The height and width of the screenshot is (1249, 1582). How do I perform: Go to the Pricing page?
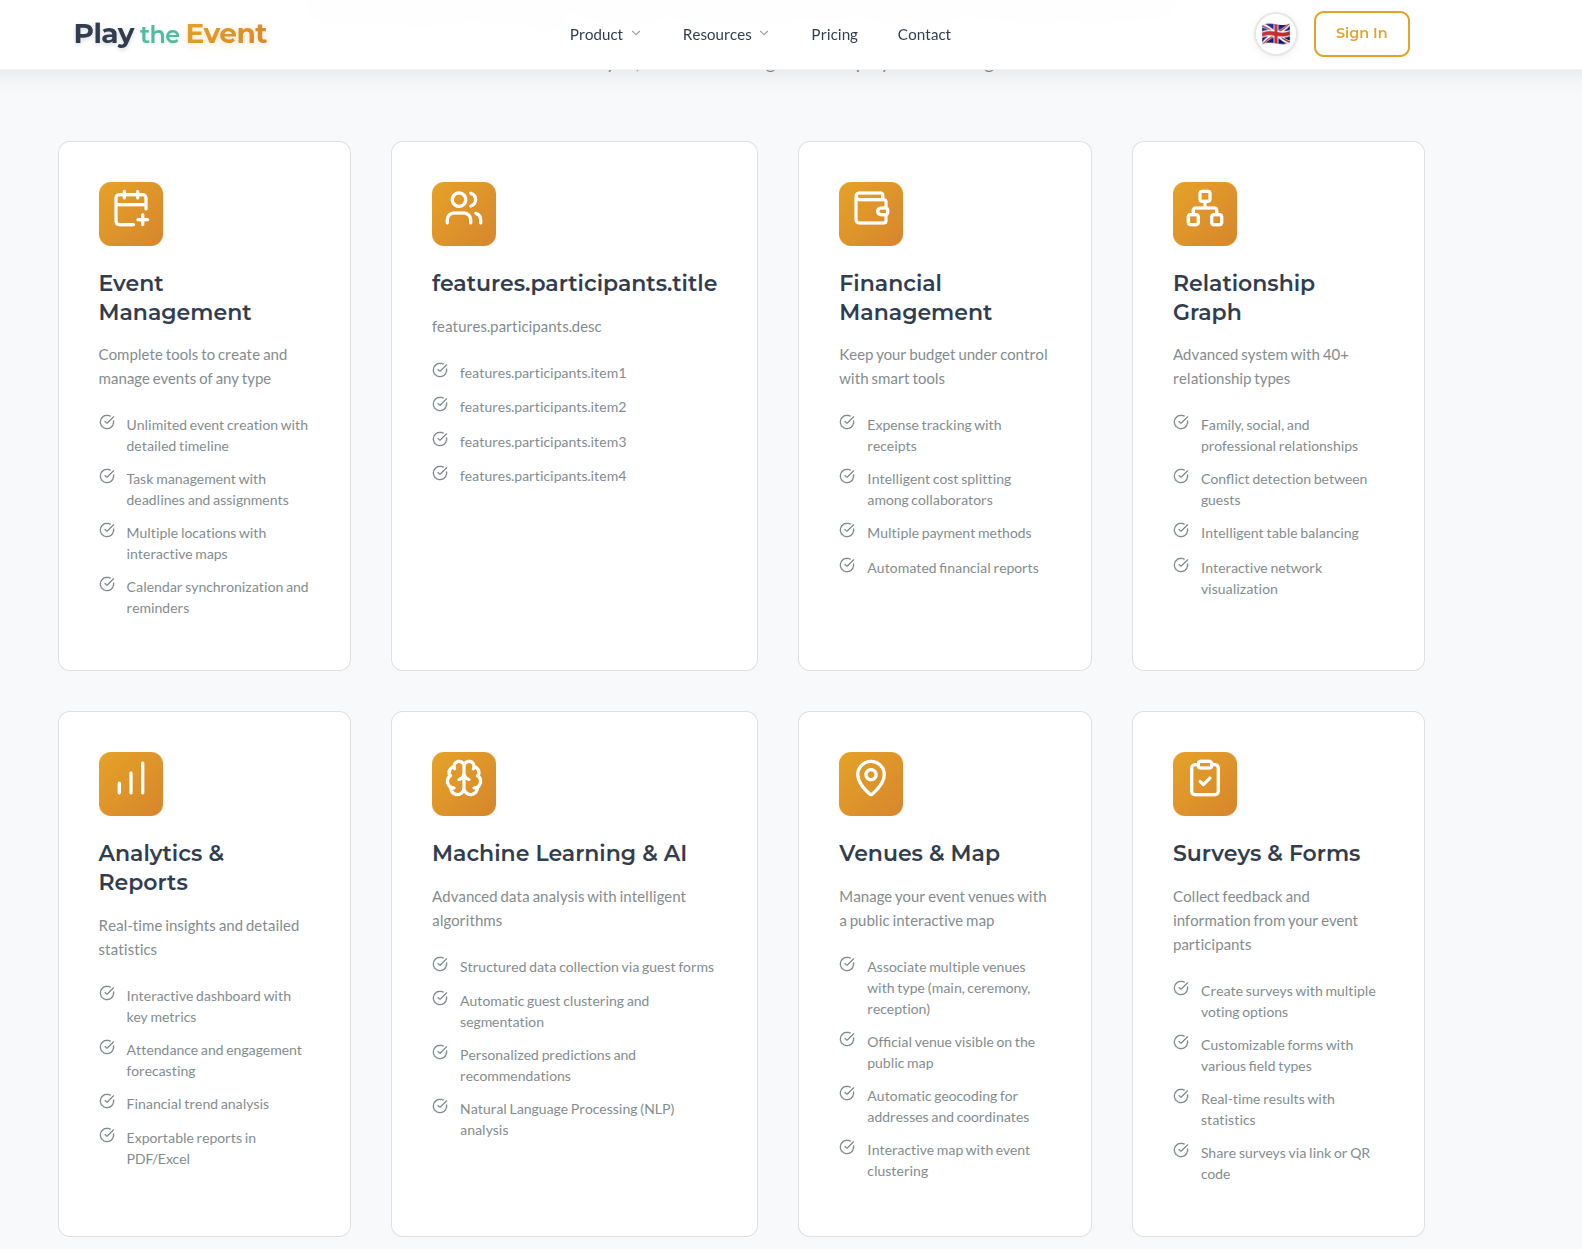pyautogui.click(x=834, y=34)
